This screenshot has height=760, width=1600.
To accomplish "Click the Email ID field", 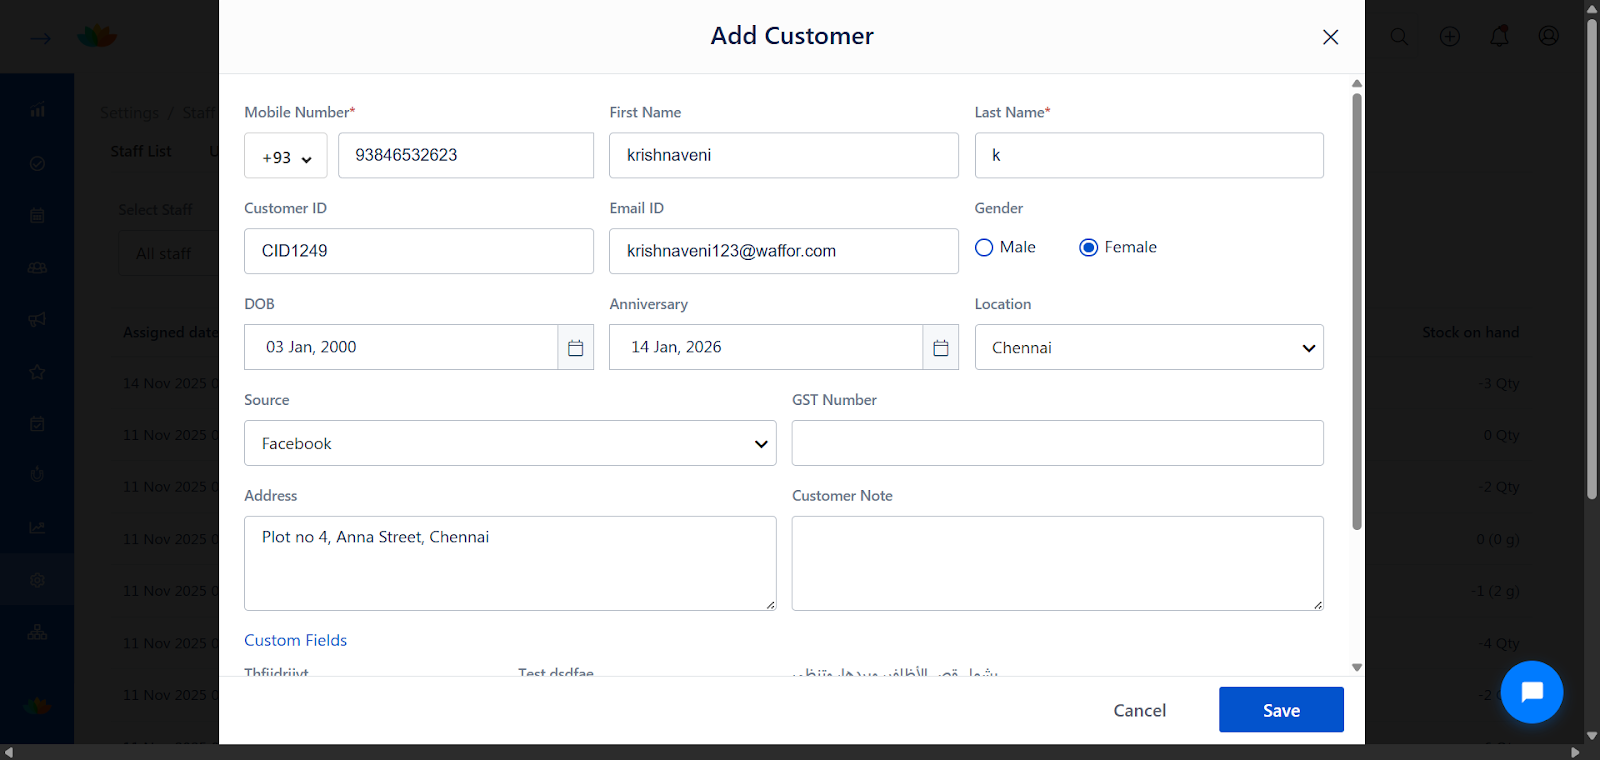I will click(x=784, y=251).
